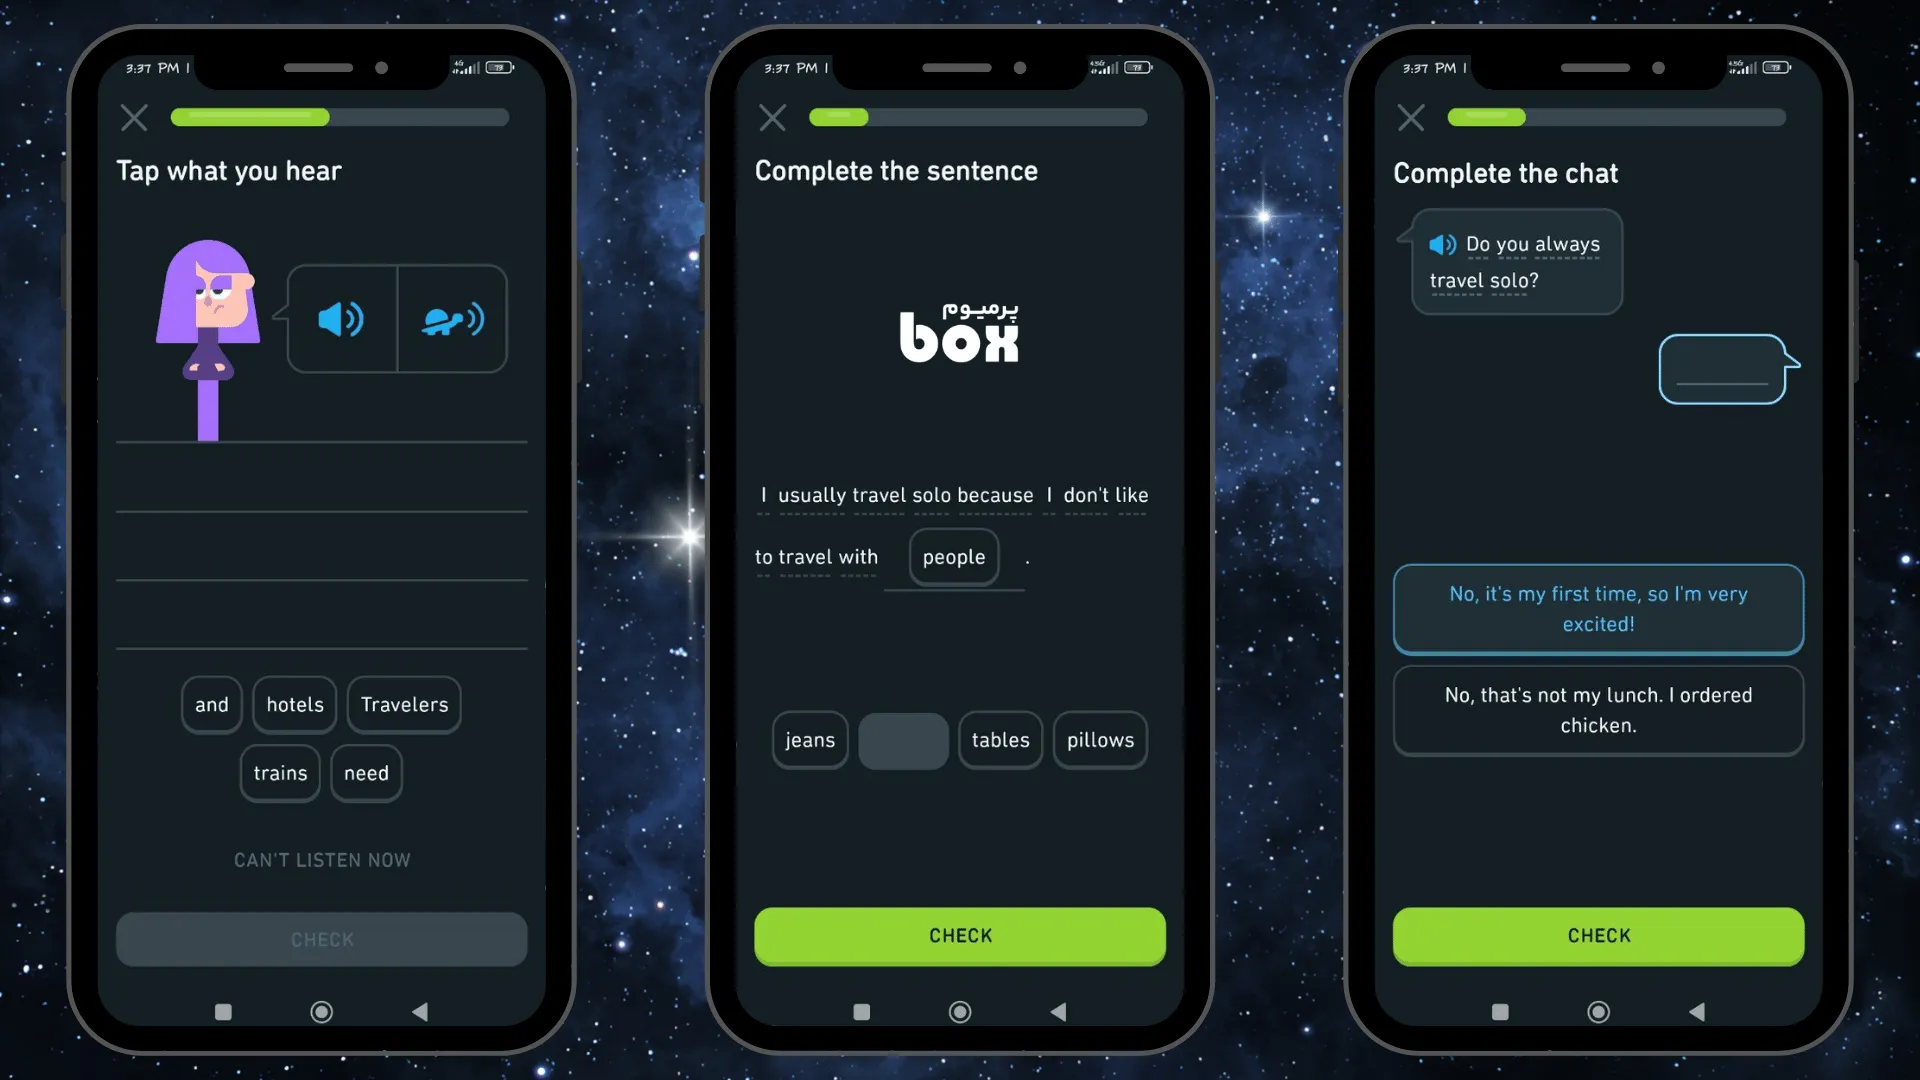
Task: Click the X close button on center screen
Action: [773, 116]
